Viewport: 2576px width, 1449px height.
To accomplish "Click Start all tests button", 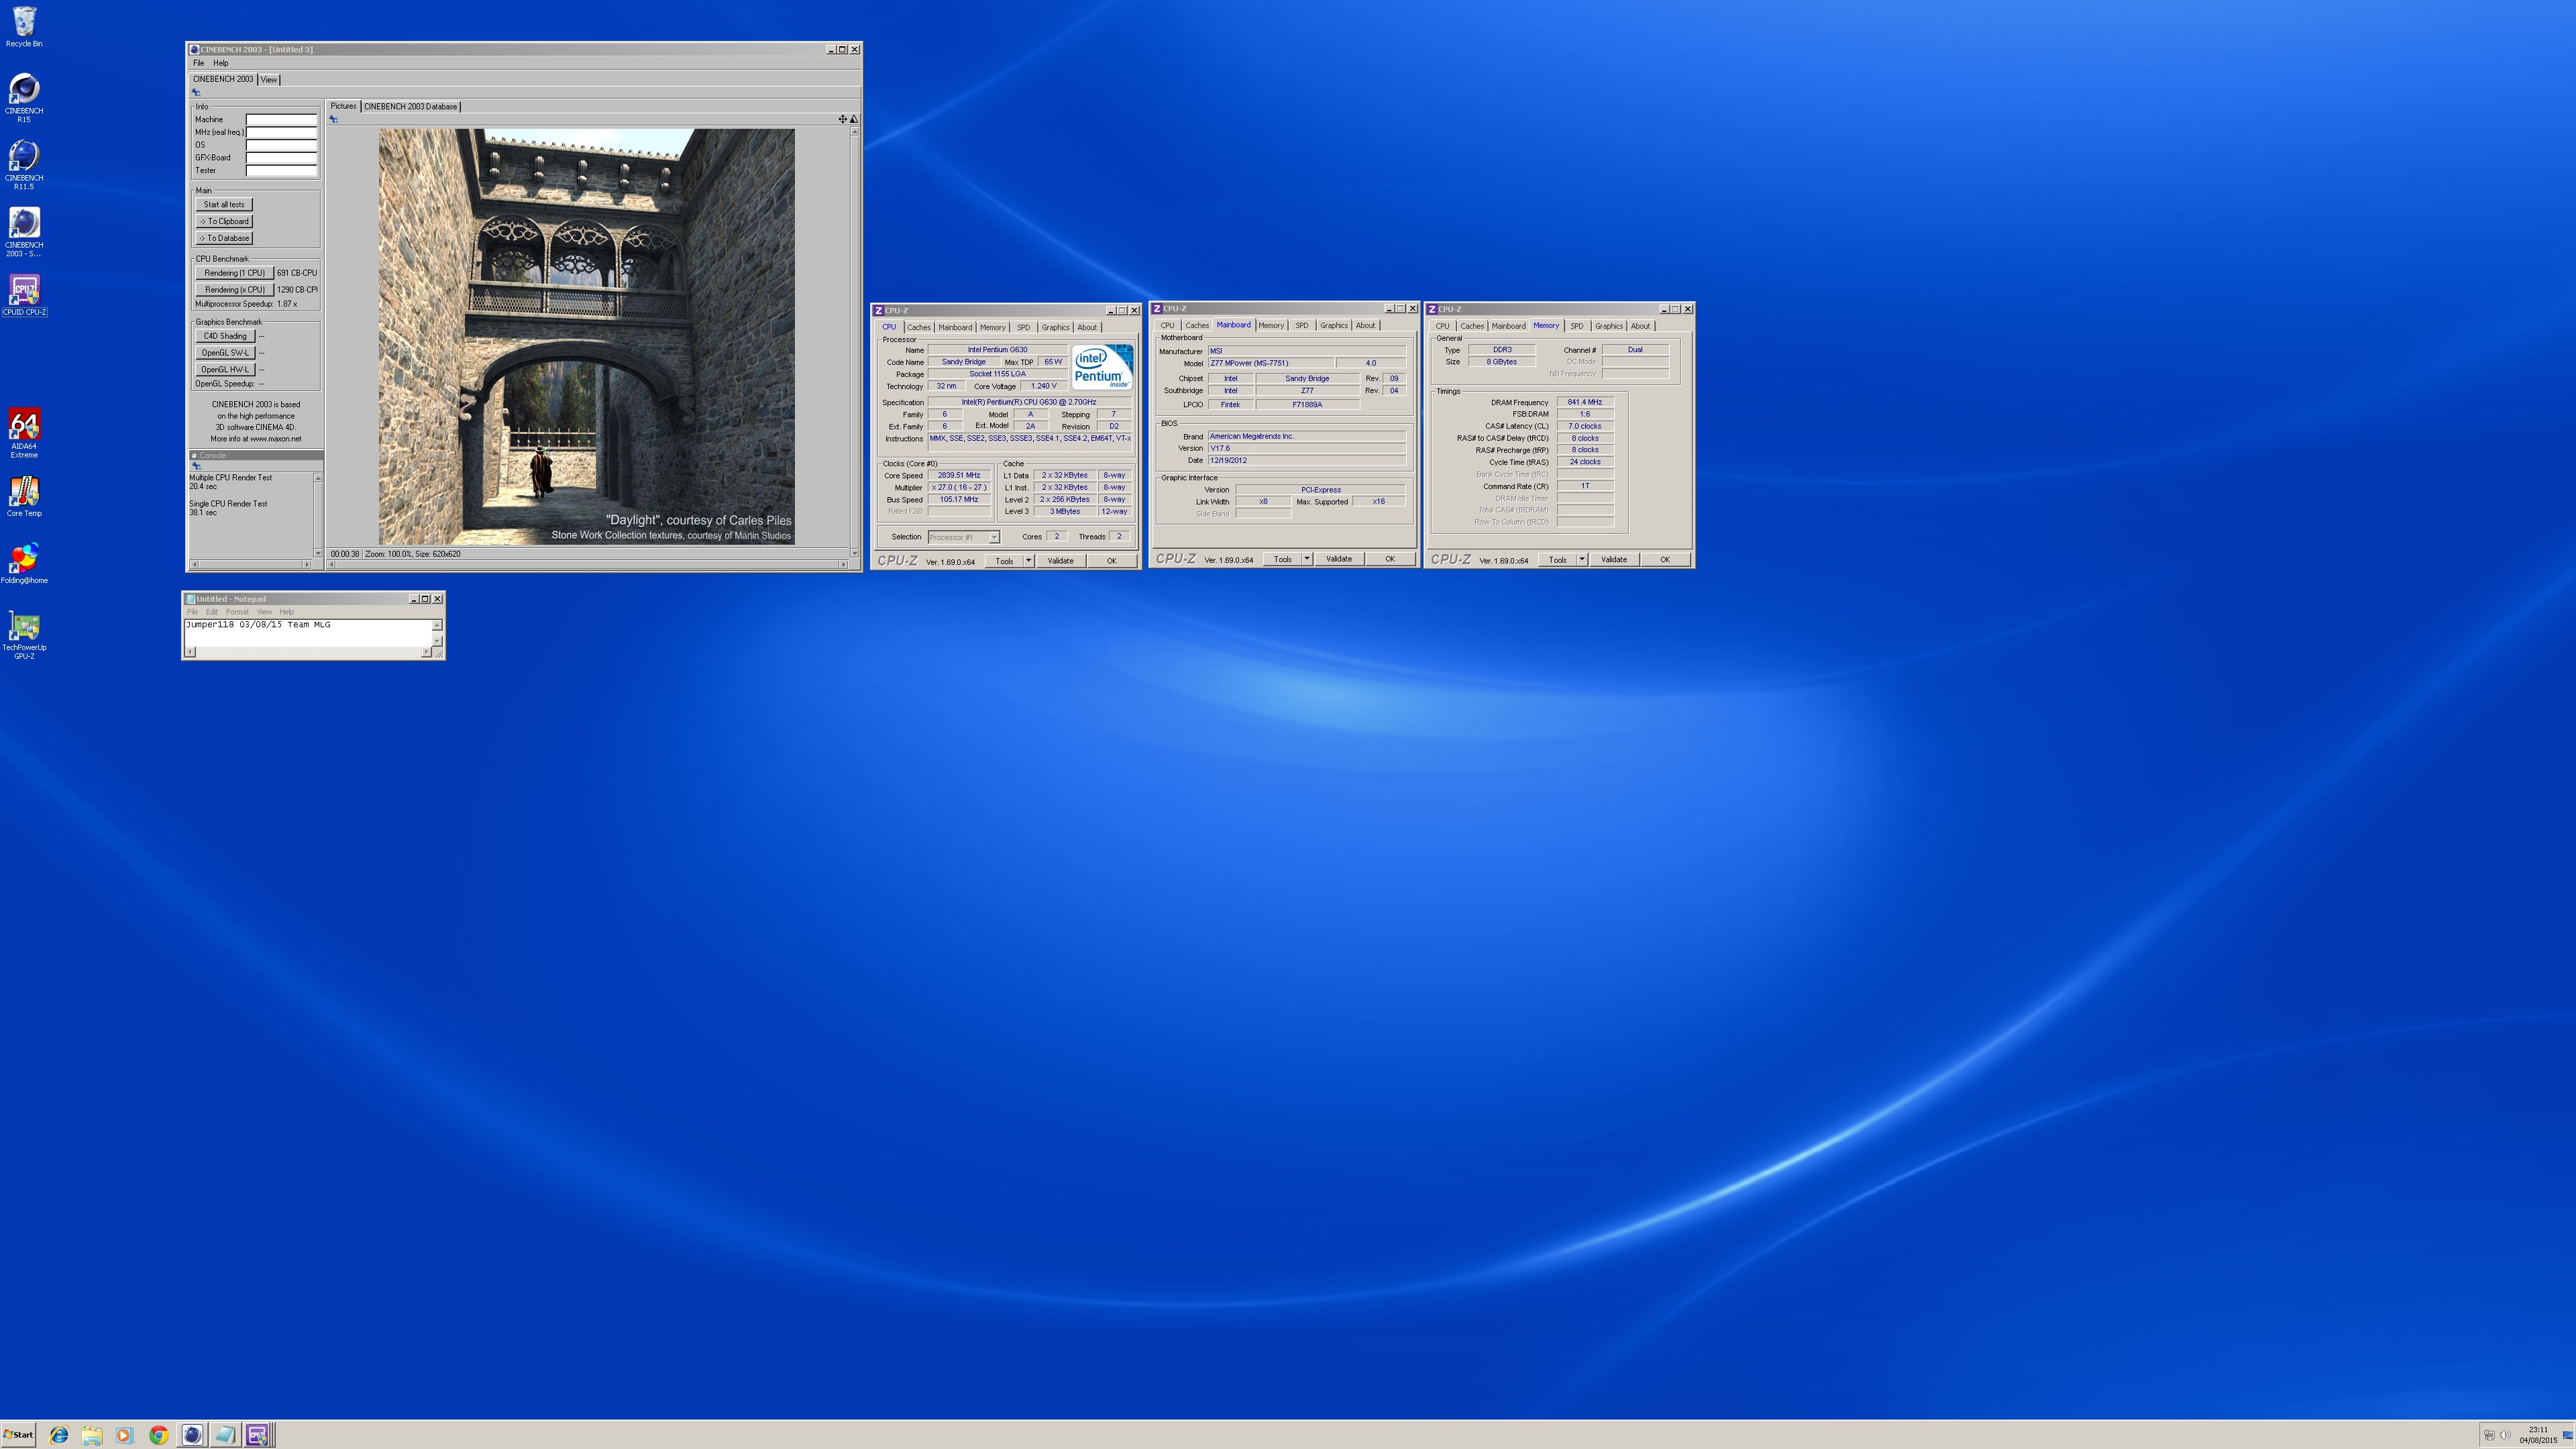I will pyautogui.click(x=224, y=204).
